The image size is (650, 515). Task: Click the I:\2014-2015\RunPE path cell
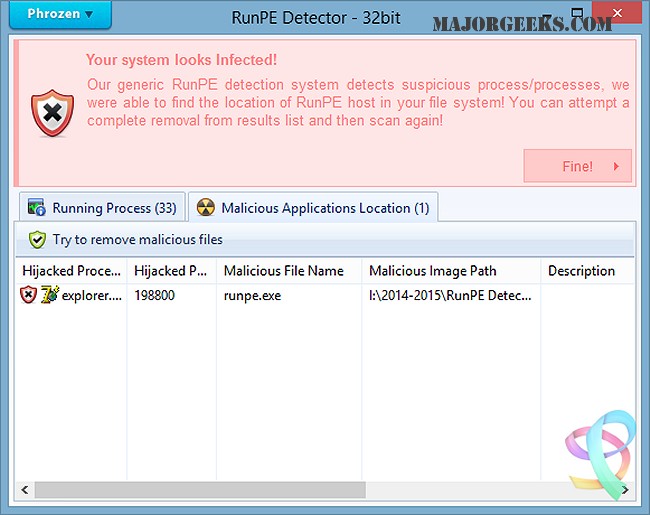pyautogui.click(x=450, y=295)
